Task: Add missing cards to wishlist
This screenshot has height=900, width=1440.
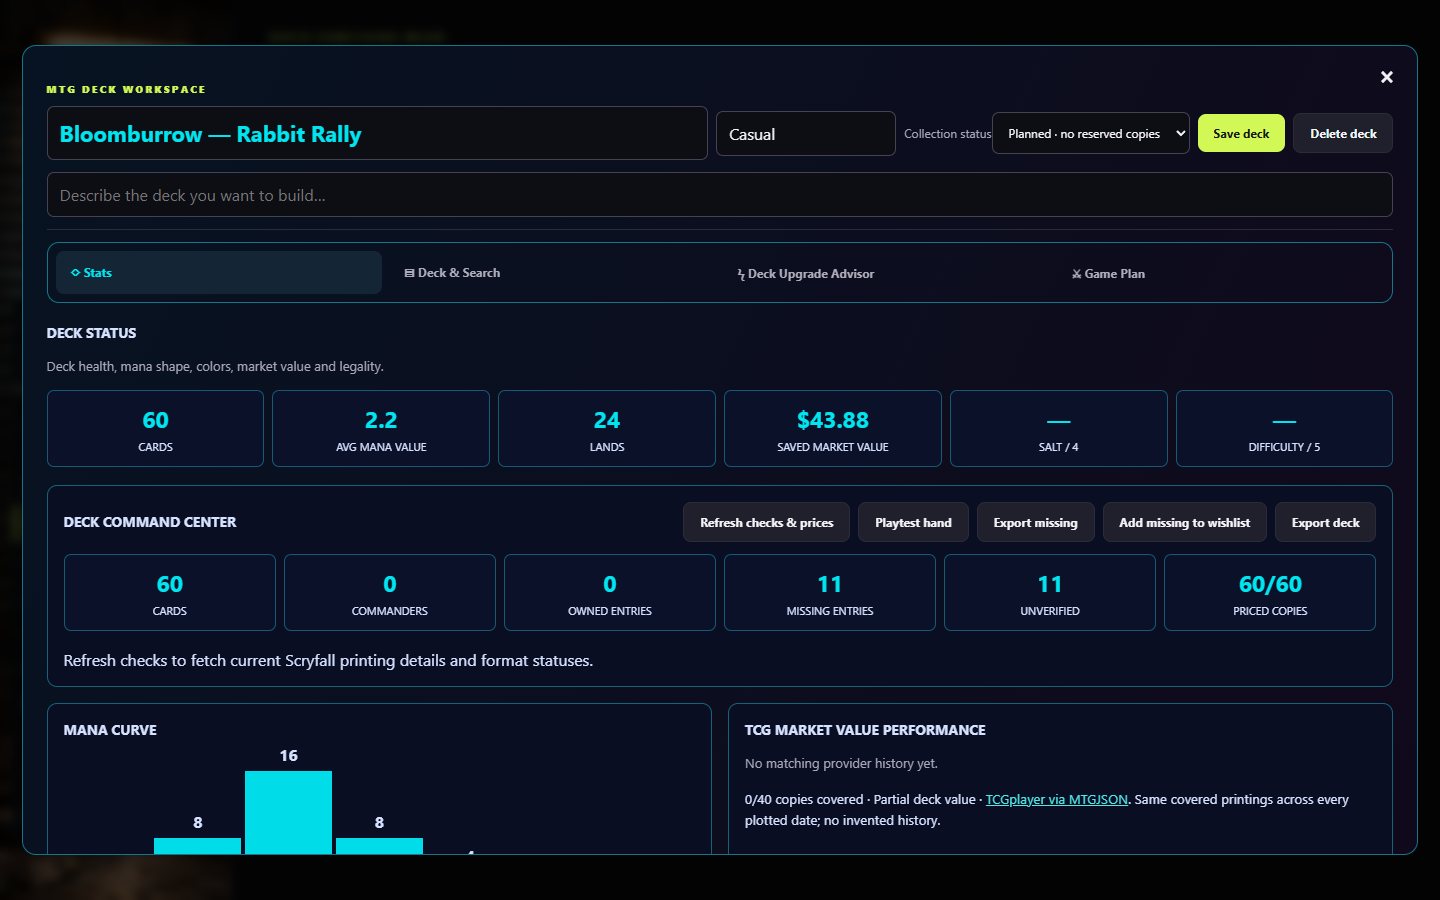Action: [1184, 523]
